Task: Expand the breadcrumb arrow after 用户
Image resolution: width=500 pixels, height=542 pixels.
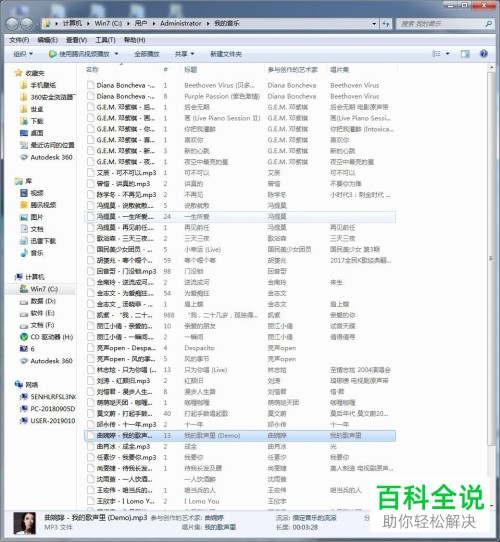Action: [153, 24]
